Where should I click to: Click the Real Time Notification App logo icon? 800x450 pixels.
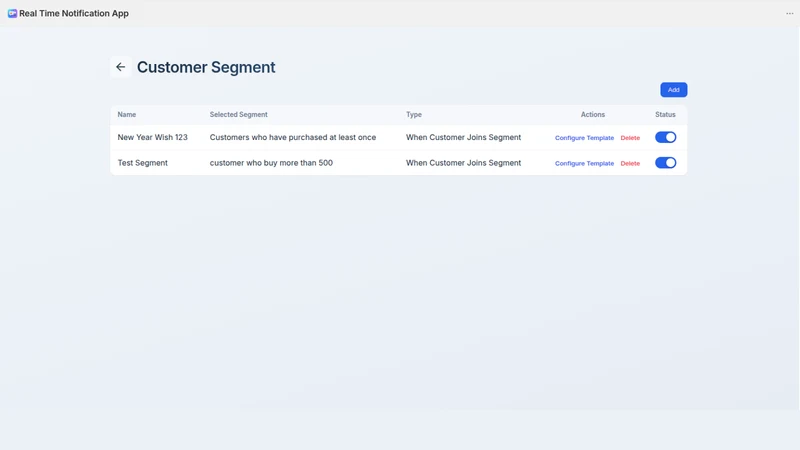(x=12, y=13)
